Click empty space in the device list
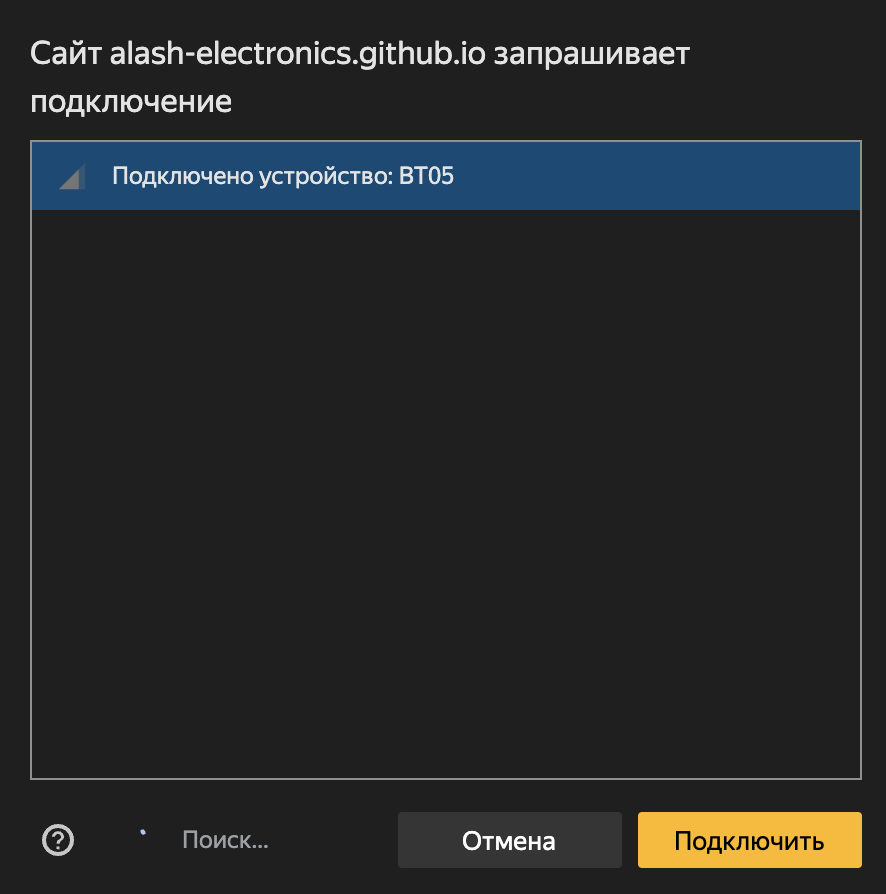Screen dimensions: 886x894 [446, 450]
